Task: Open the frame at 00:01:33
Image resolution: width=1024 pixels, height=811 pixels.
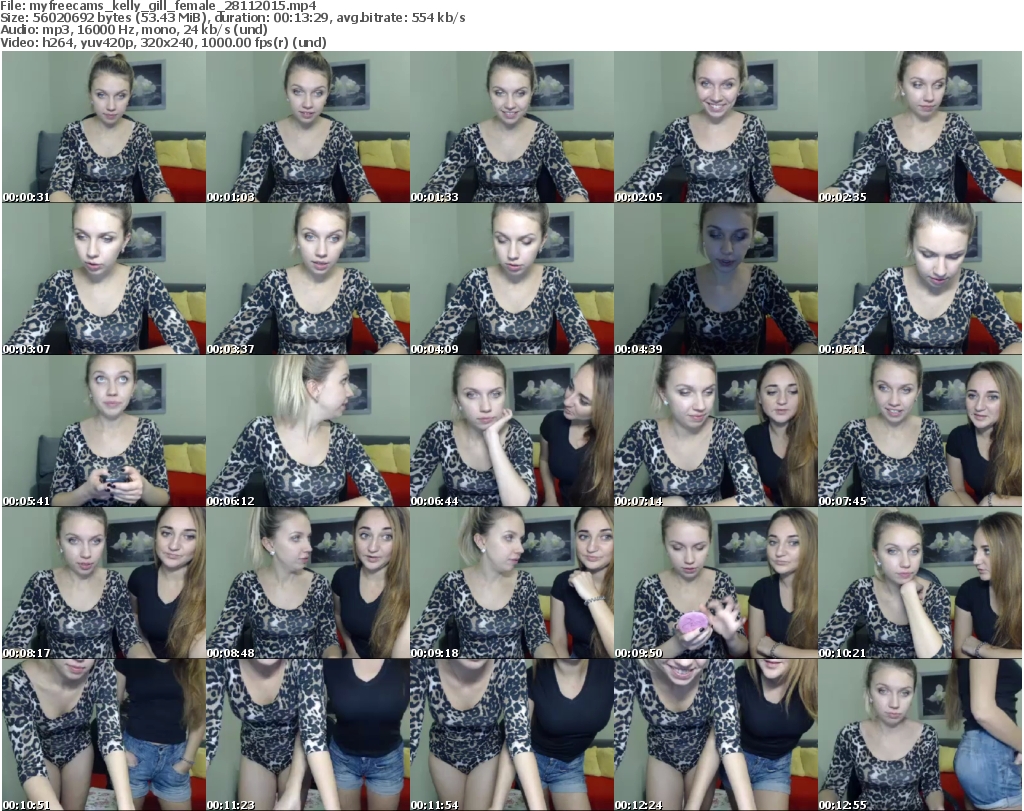Action: pos(512,127)
